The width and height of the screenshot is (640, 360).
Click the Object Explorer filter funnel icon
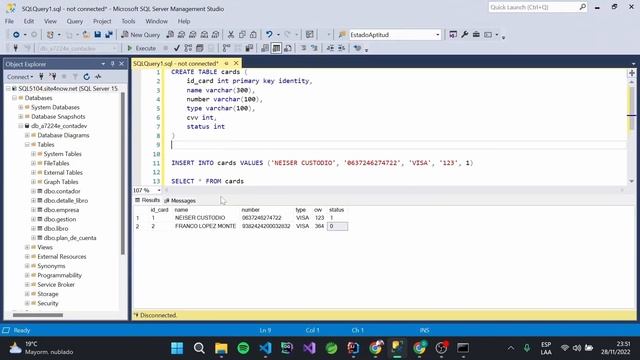(x=75, y=77)
